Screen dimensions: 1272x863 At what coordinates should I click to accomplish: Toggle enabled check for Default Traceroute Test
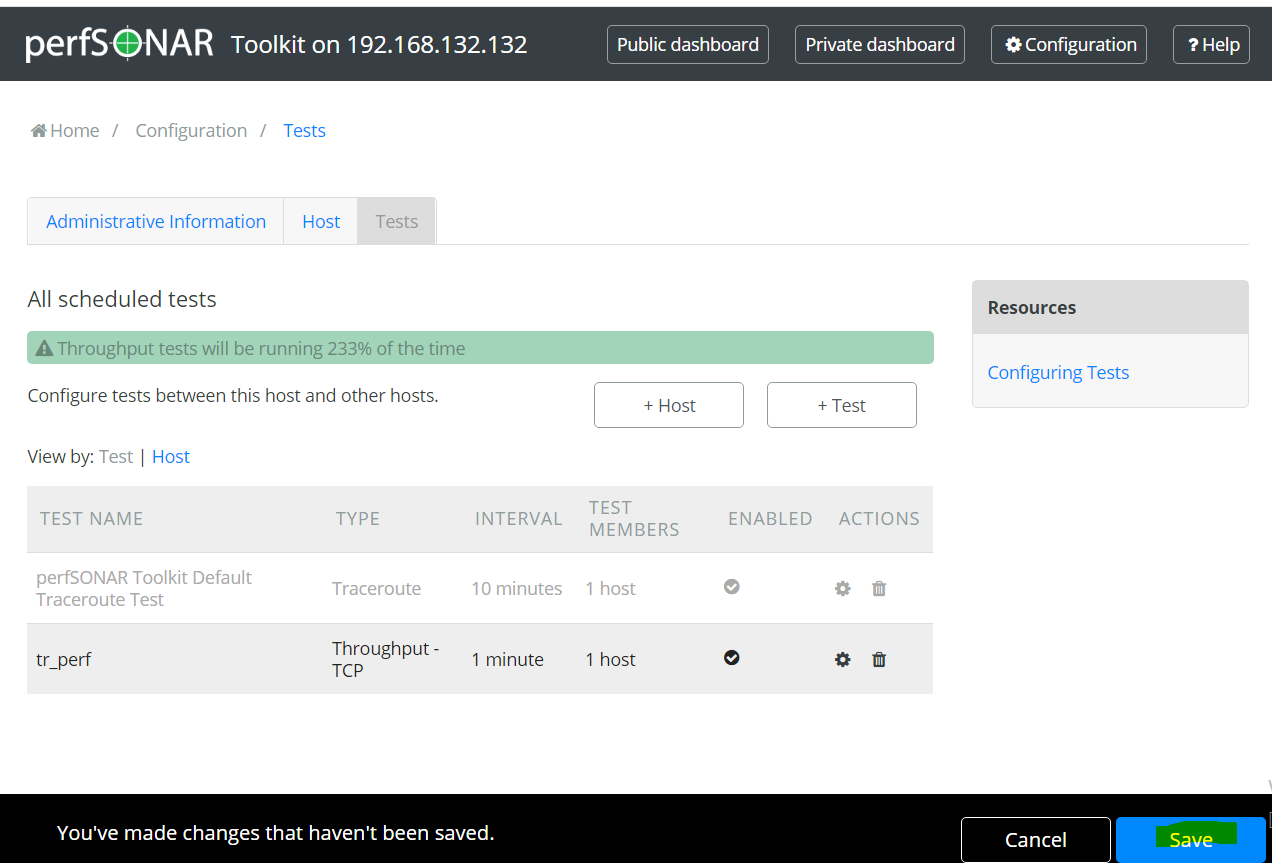coord(732,586)
